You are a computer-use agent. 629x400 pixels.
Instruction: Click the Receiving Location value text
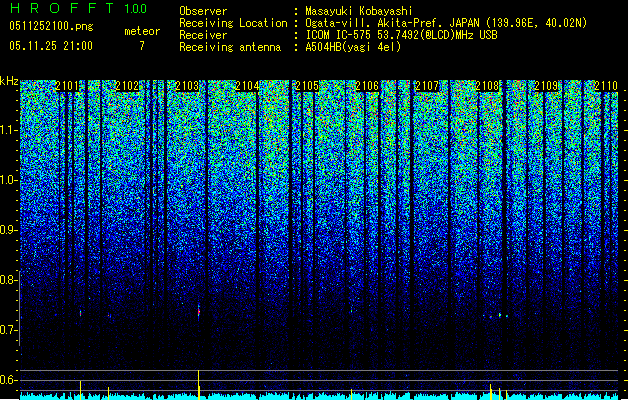pos(446,23)
